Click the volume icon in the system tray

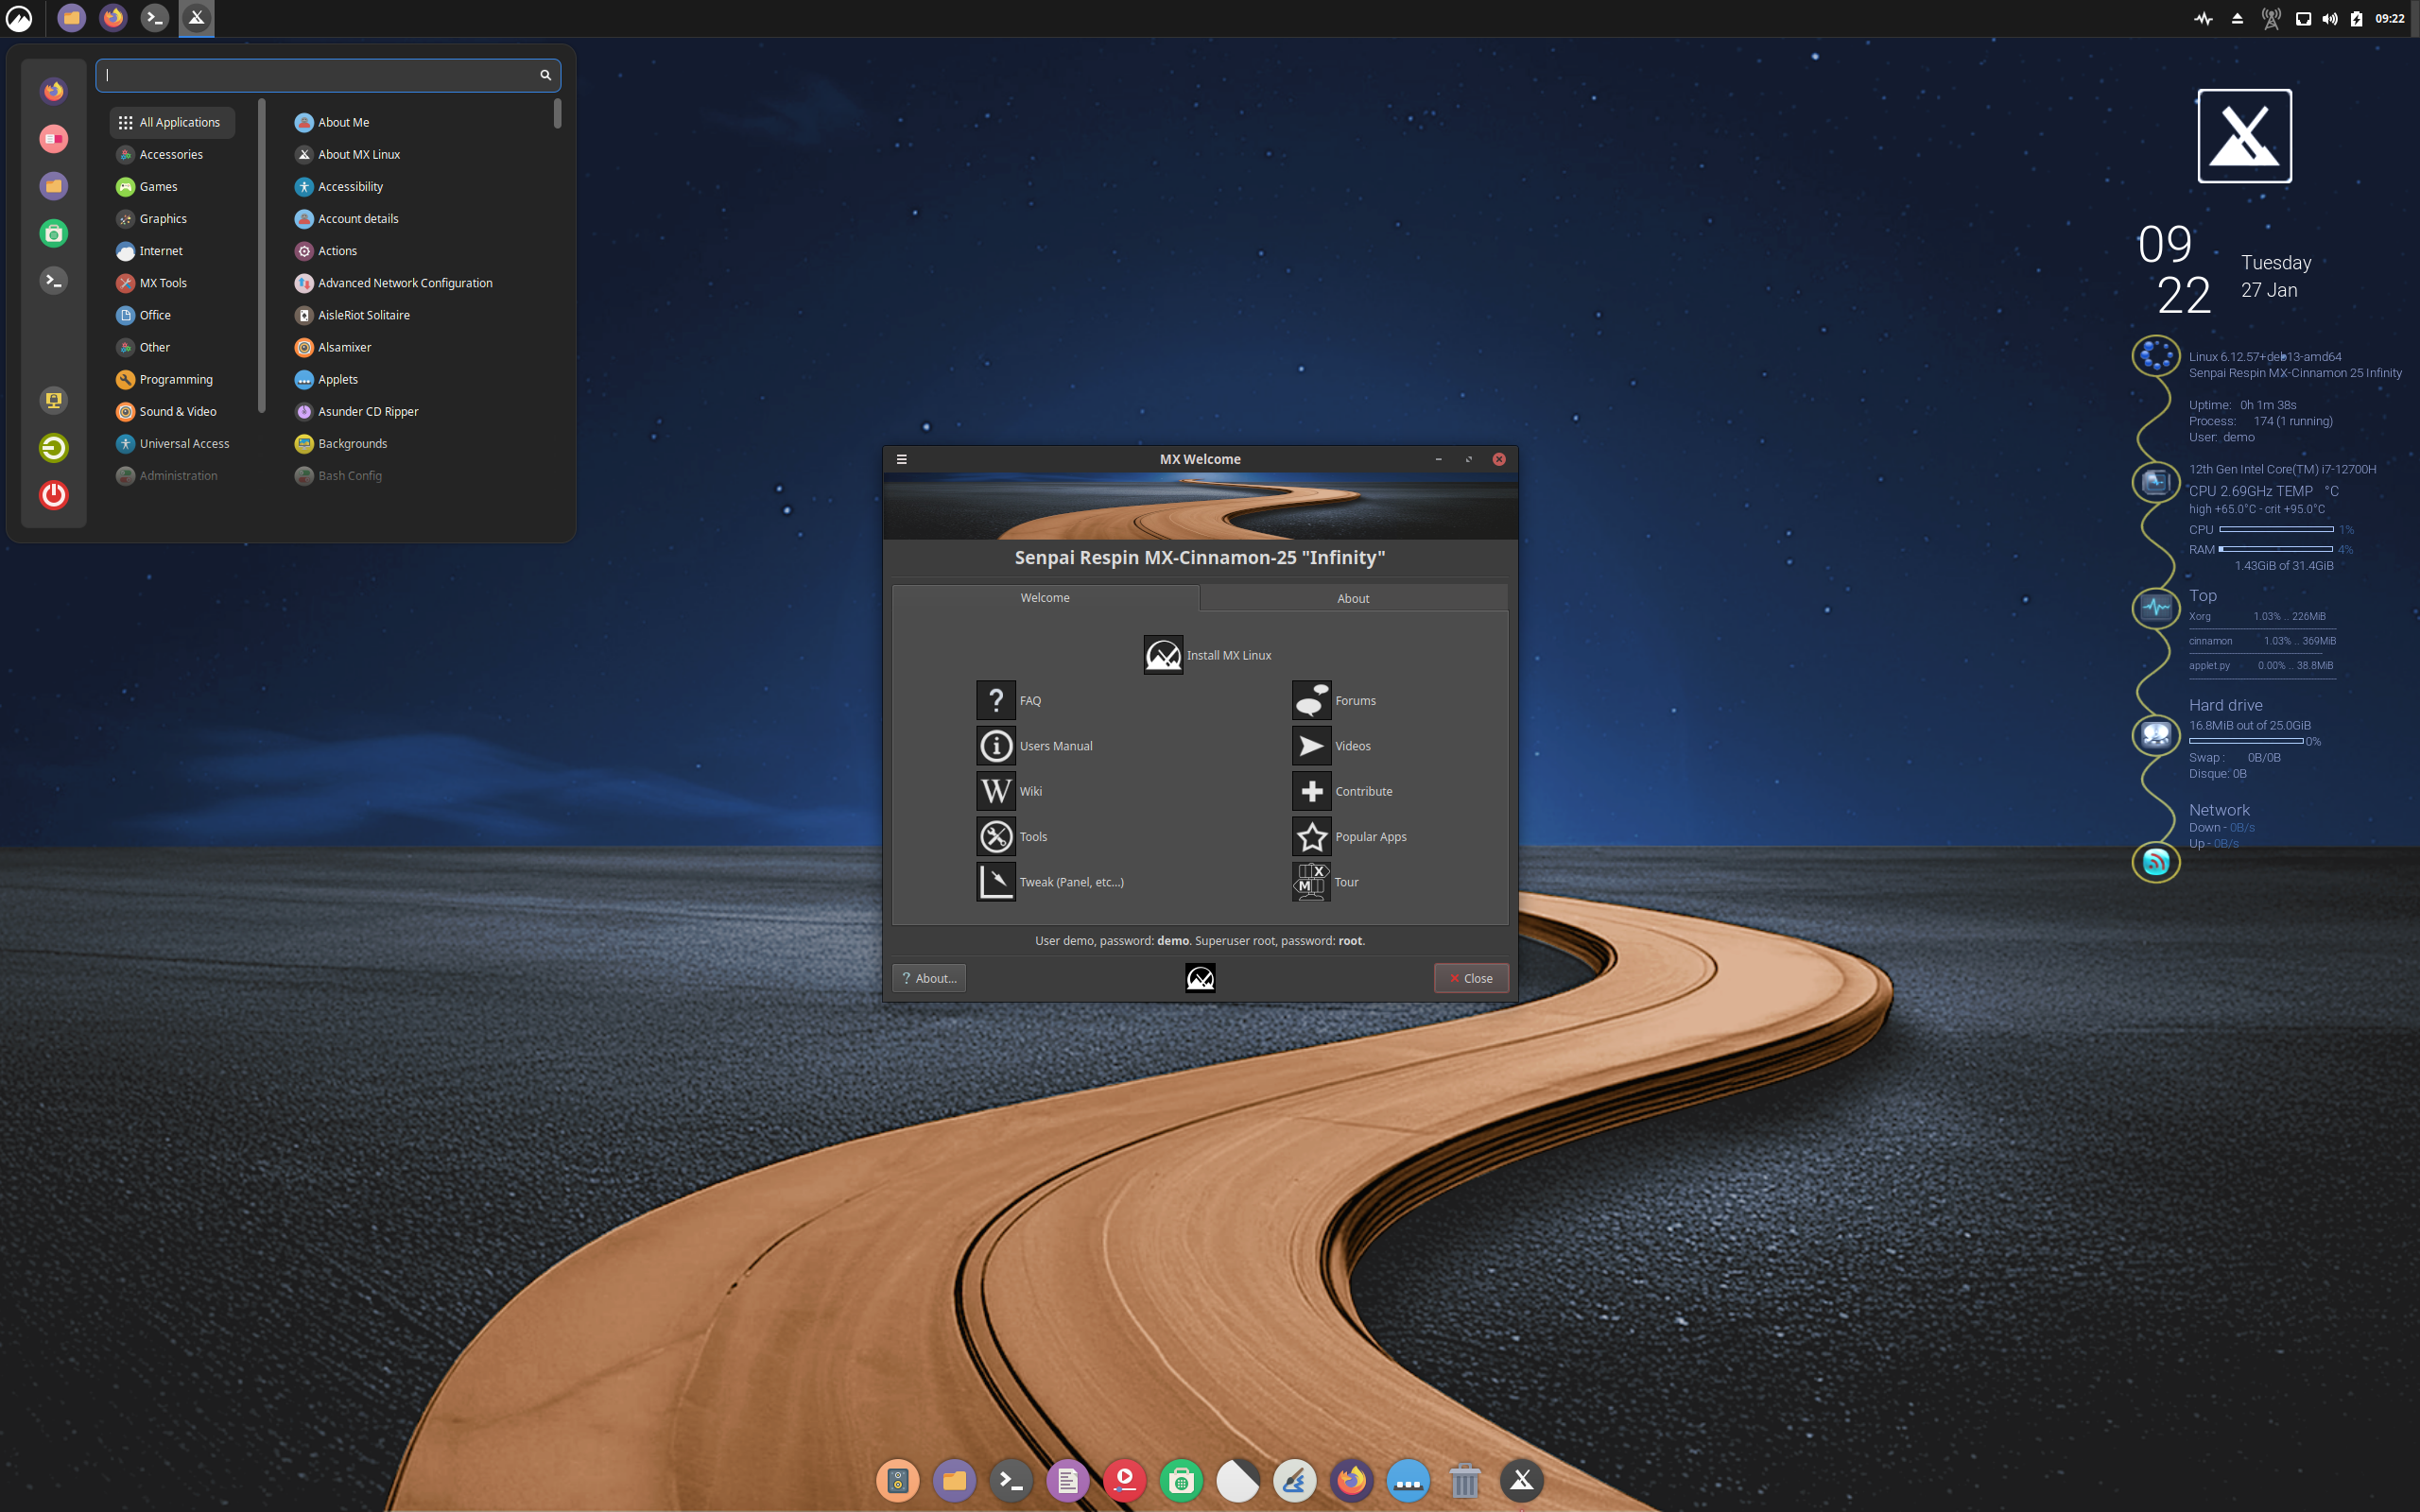pyautogui.click(x=2330, y=18)
